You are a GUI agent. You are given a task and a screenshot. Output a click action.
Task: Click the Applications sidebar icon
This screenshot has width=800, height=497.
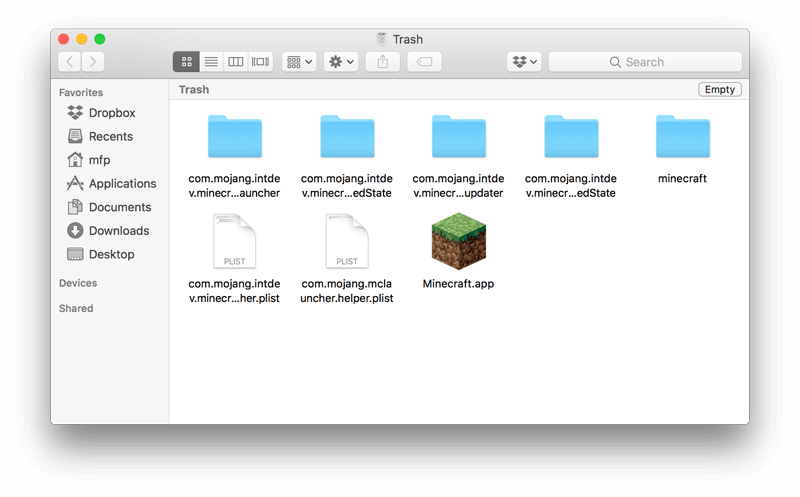(75, 183)
